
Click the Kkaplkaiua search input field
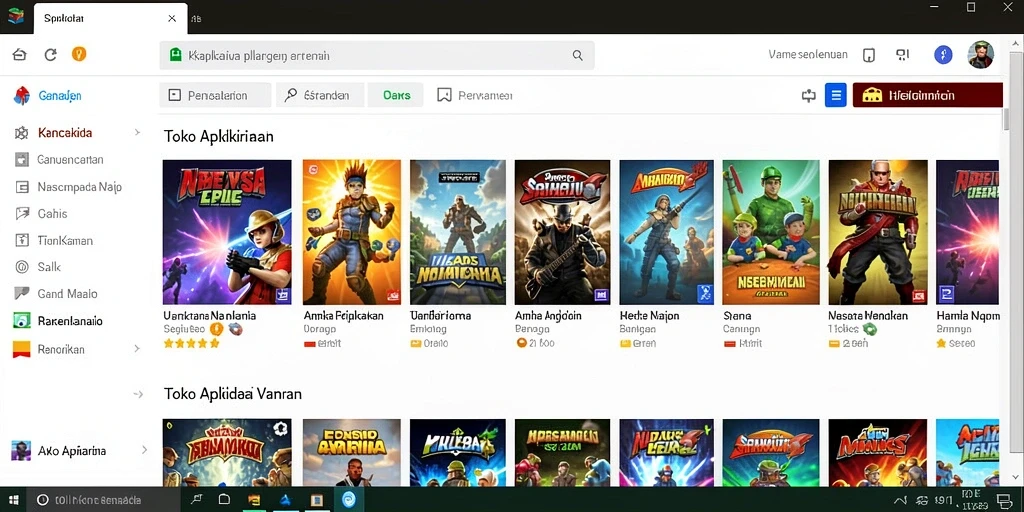(377, 56)
